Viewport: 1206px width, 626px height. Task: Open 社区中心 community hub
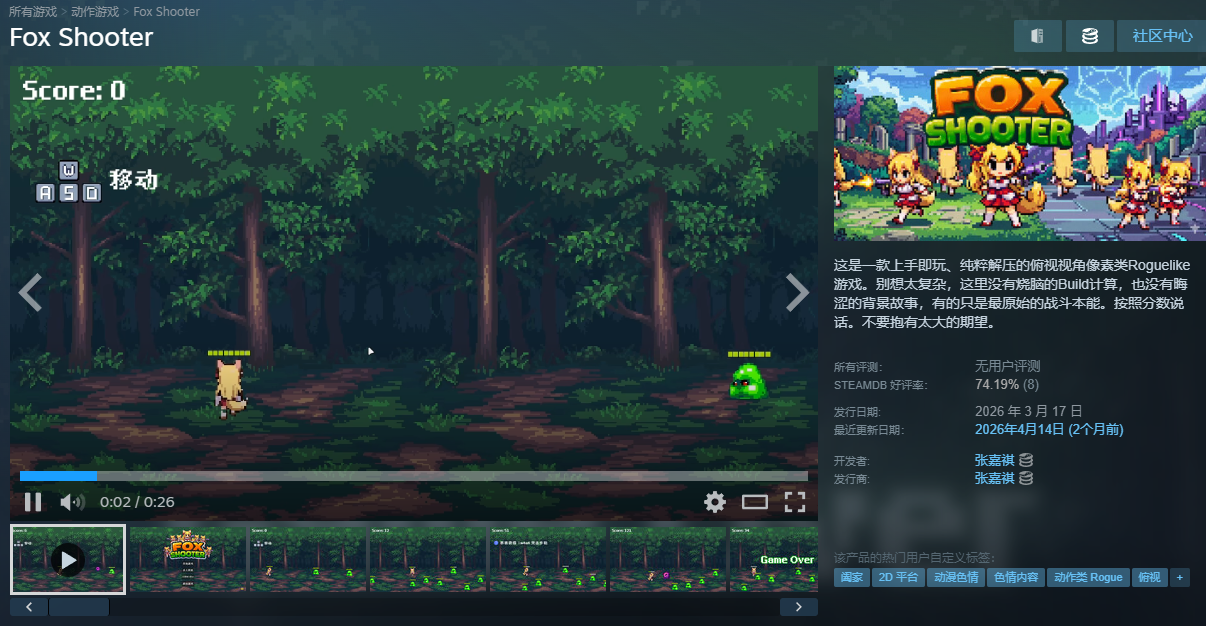tap(1162, 36)
